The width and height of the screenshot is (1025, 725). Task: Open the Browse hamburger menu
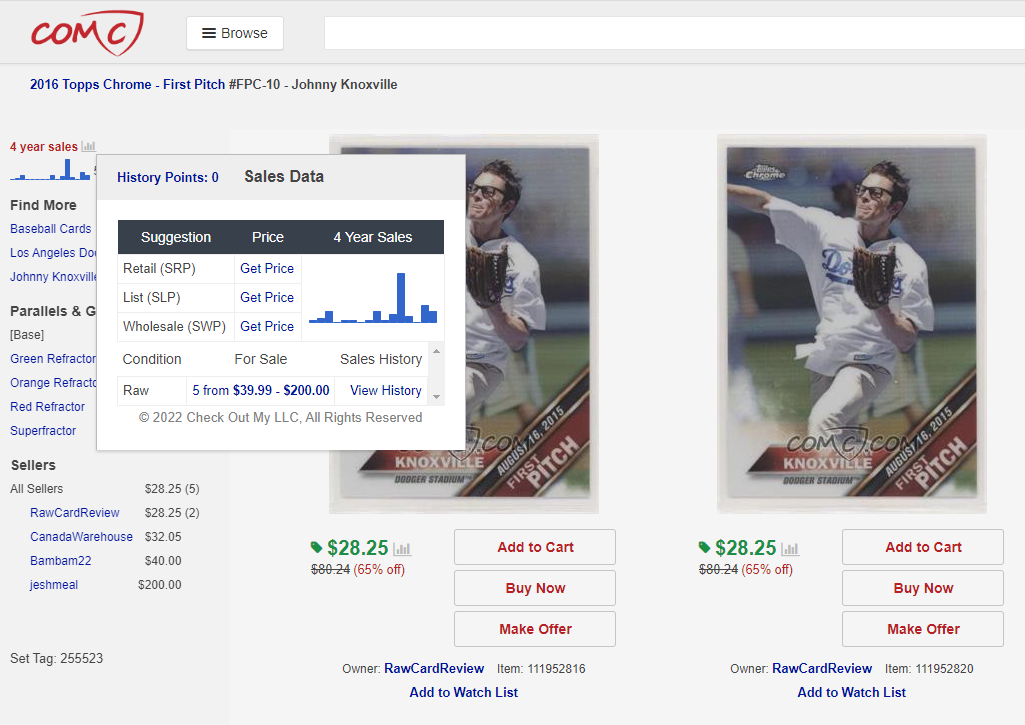click(x=235, y=33)
